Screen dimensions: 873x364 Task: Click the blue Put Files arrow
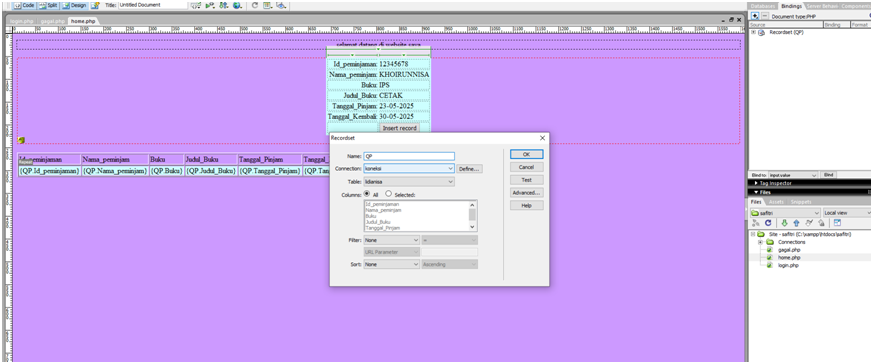click(x=796, y=223)
